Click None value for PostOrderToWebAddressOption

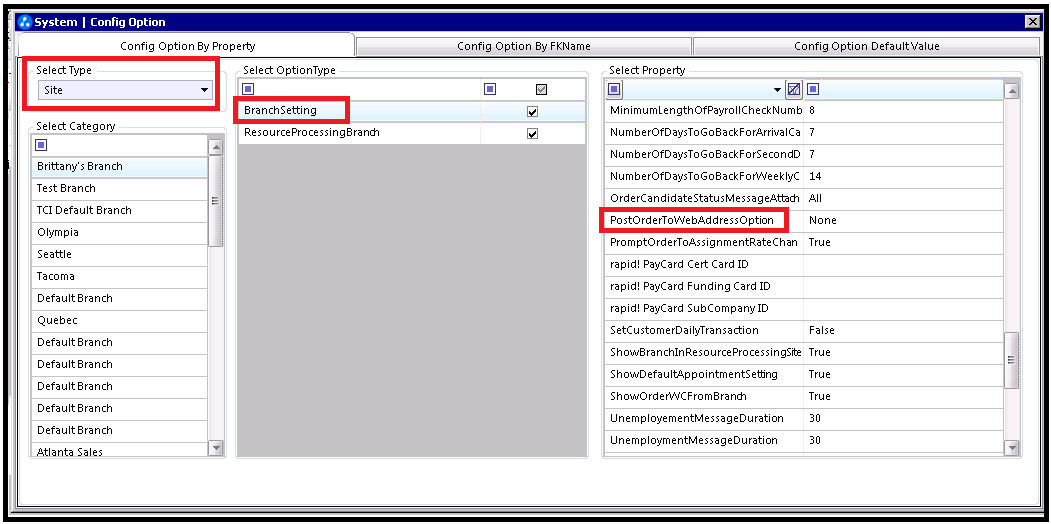pyautogui.click(x=822, y=220)
